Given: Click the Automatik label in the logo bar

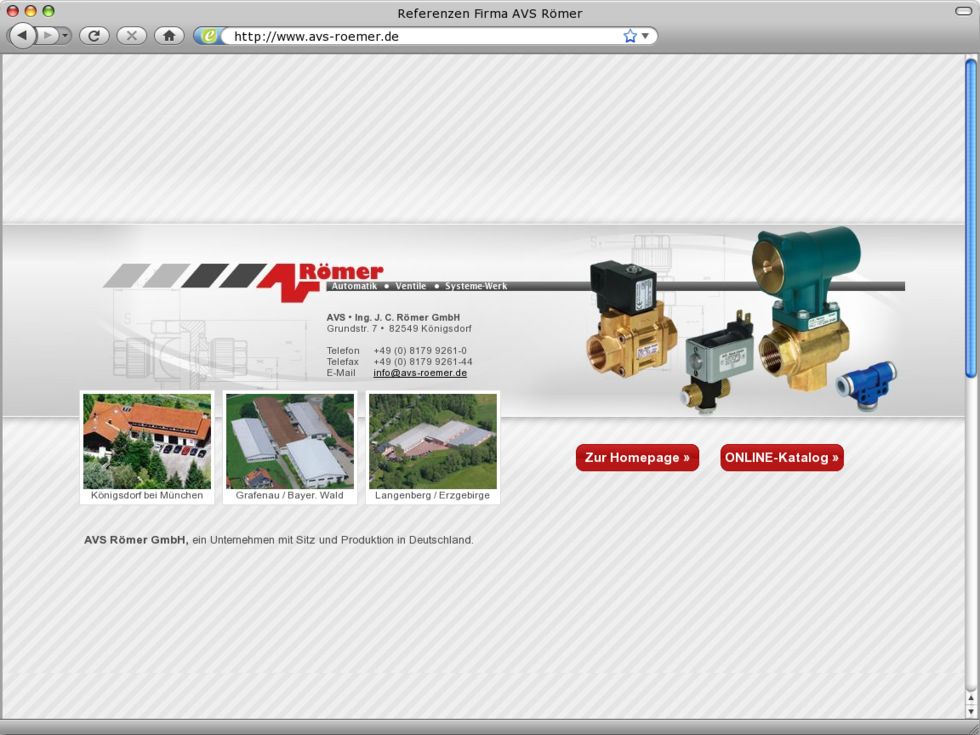Looking at the screenshot, I should coord(354,286).
